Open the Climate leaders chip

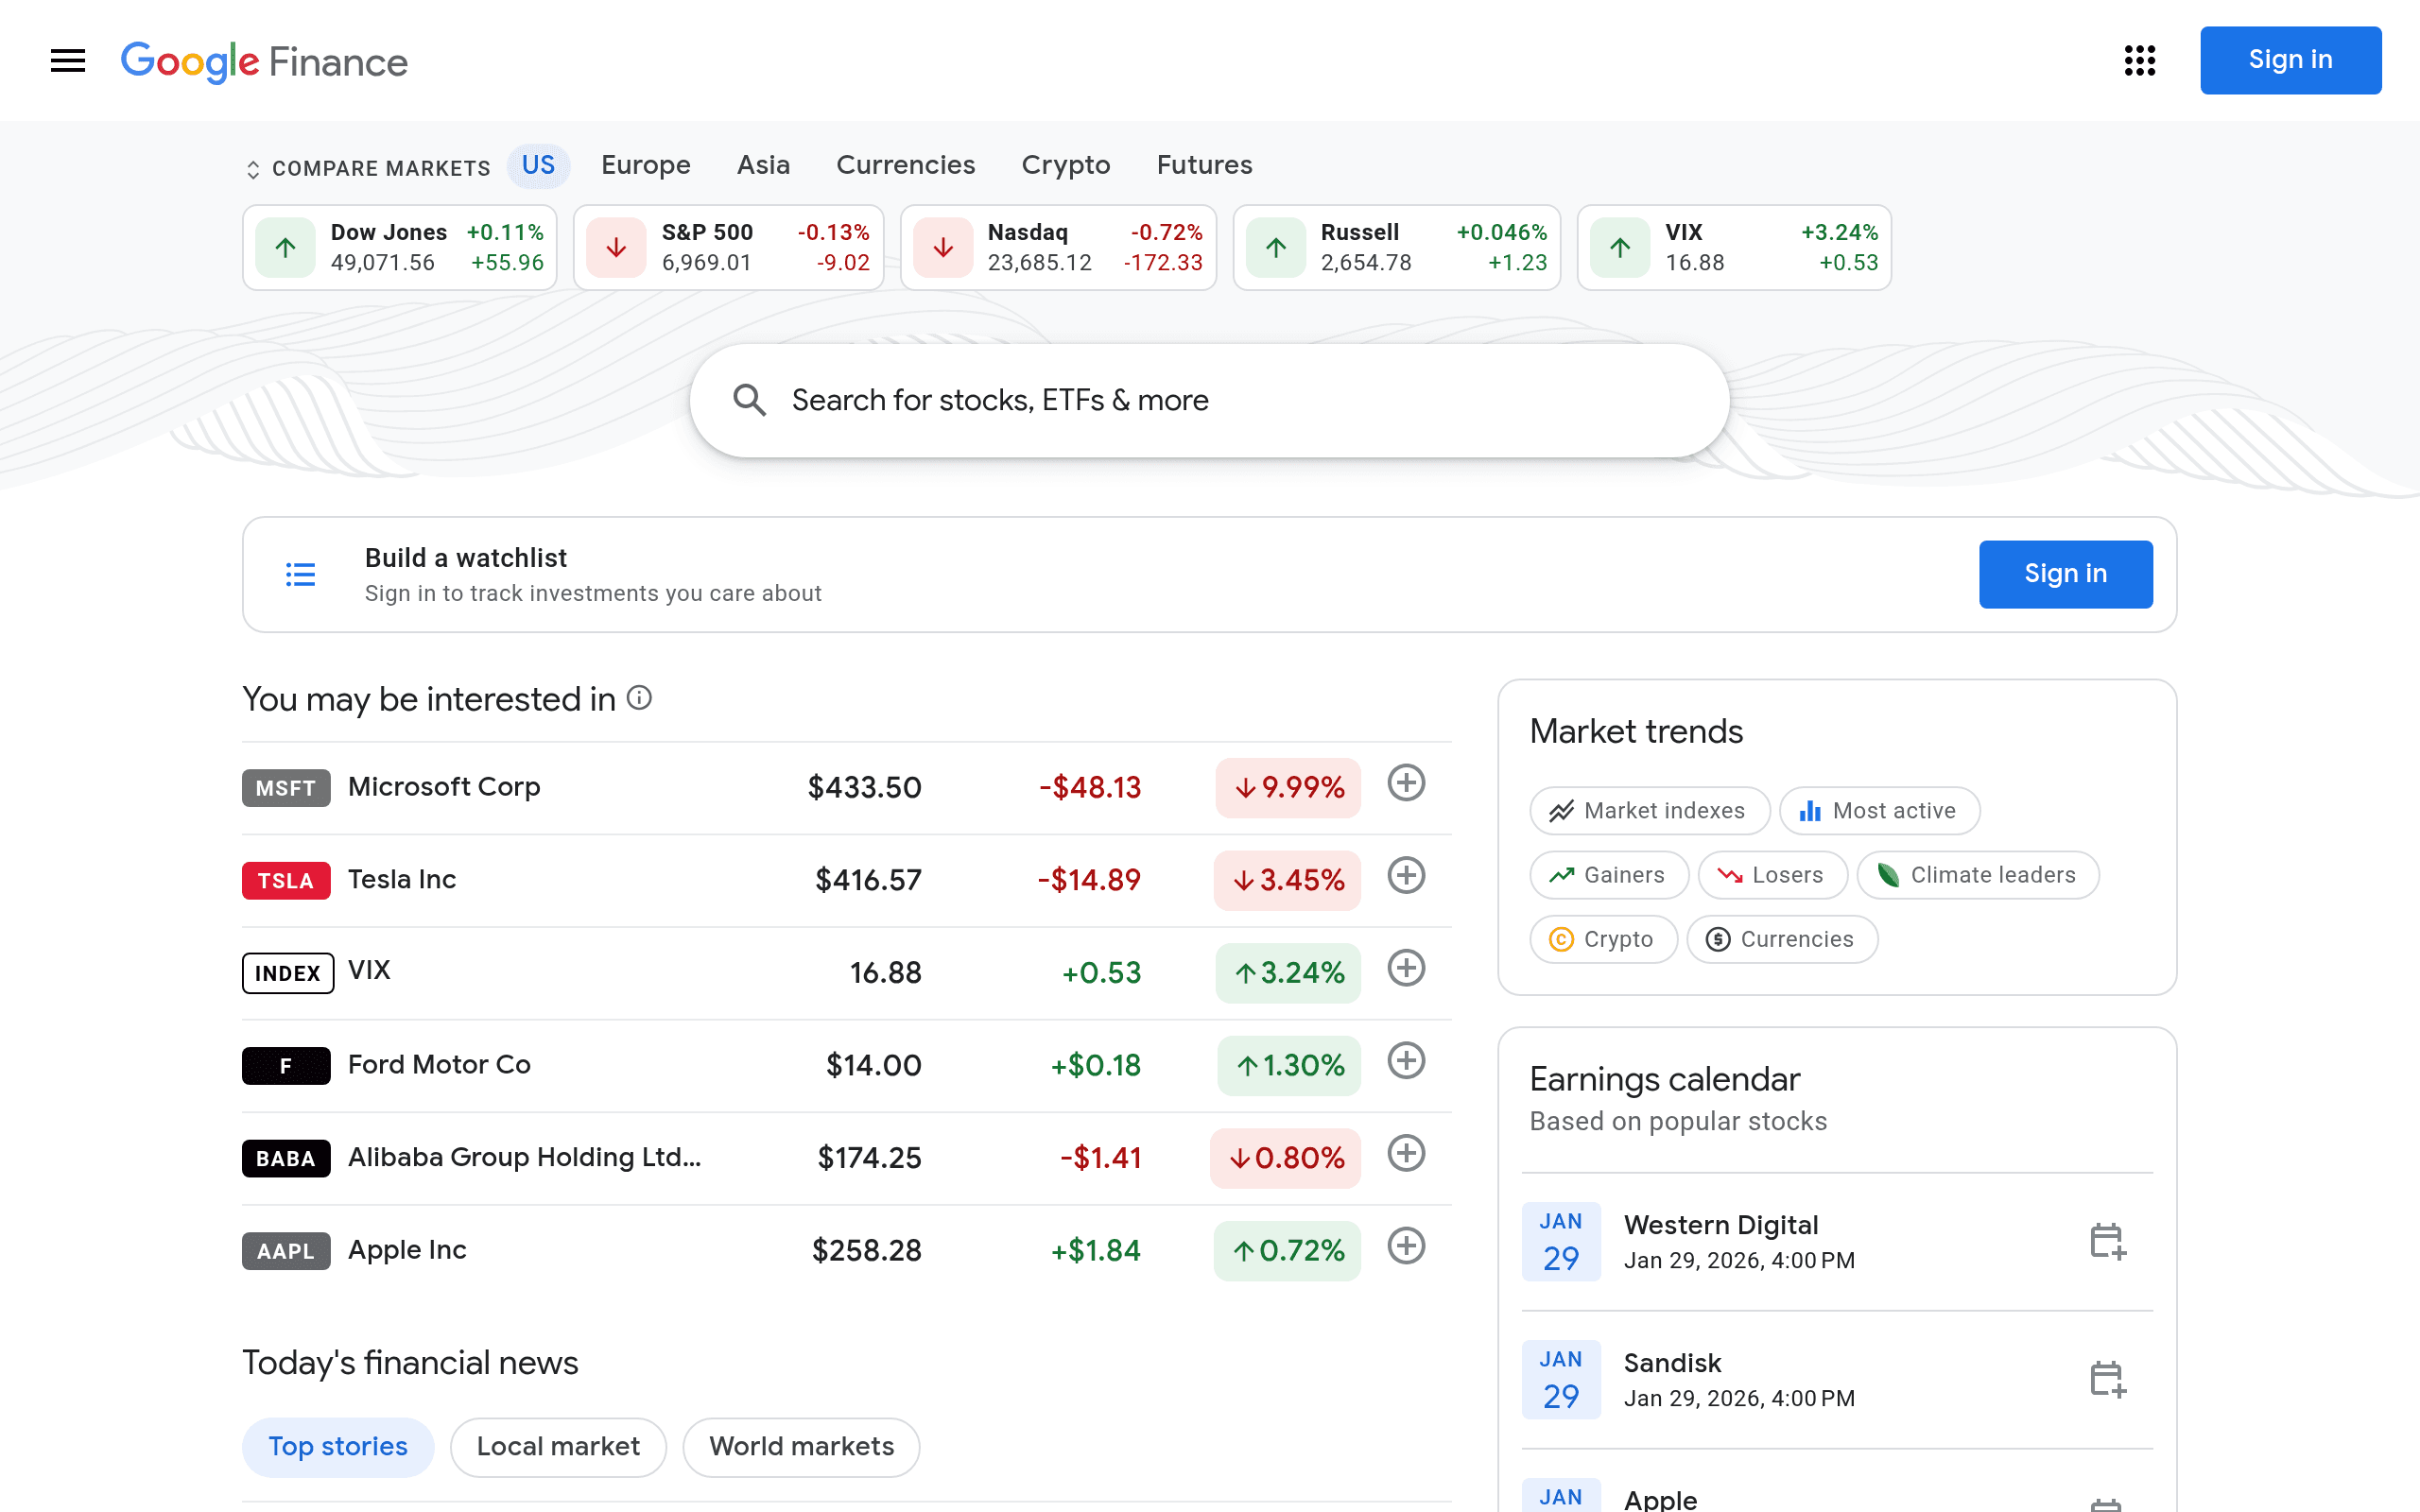point(1978,875)
